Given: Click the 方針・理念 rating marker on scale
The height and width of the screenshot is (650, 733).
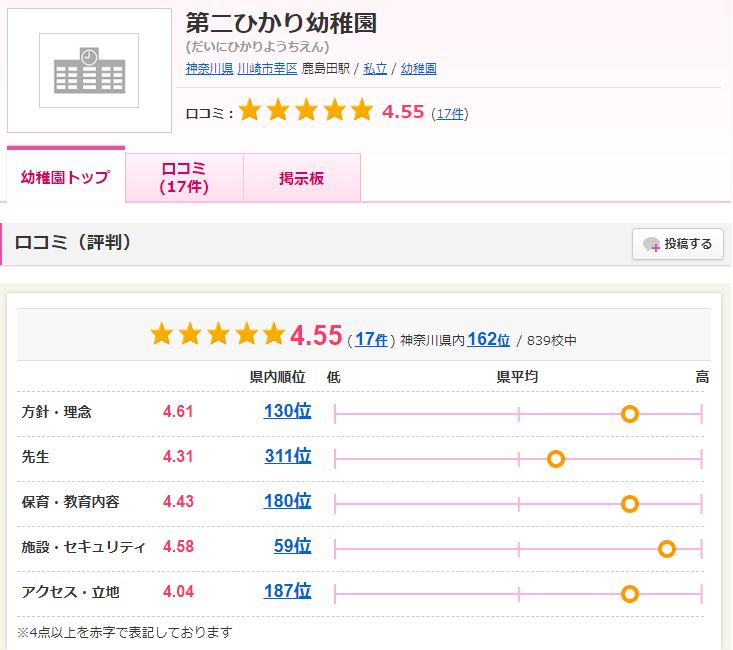Looking at the screenshot, I should point(630,414).
